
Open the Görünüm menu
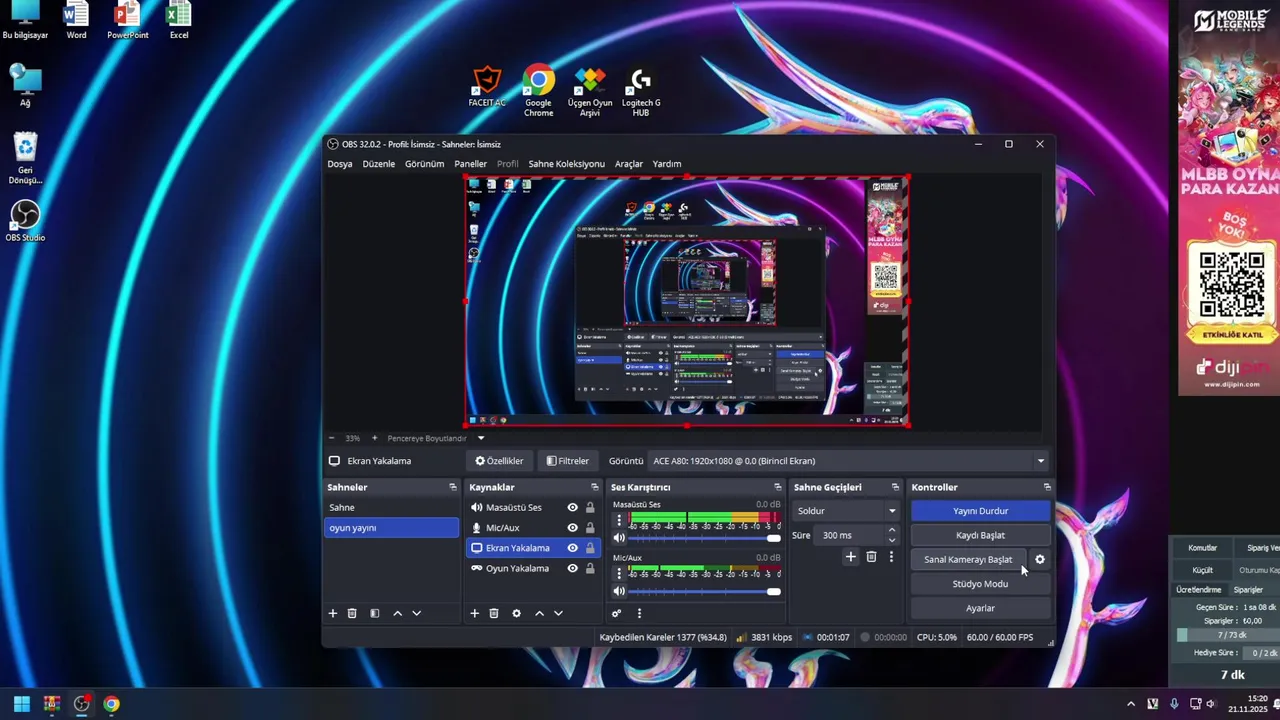(x=425, y=164)
